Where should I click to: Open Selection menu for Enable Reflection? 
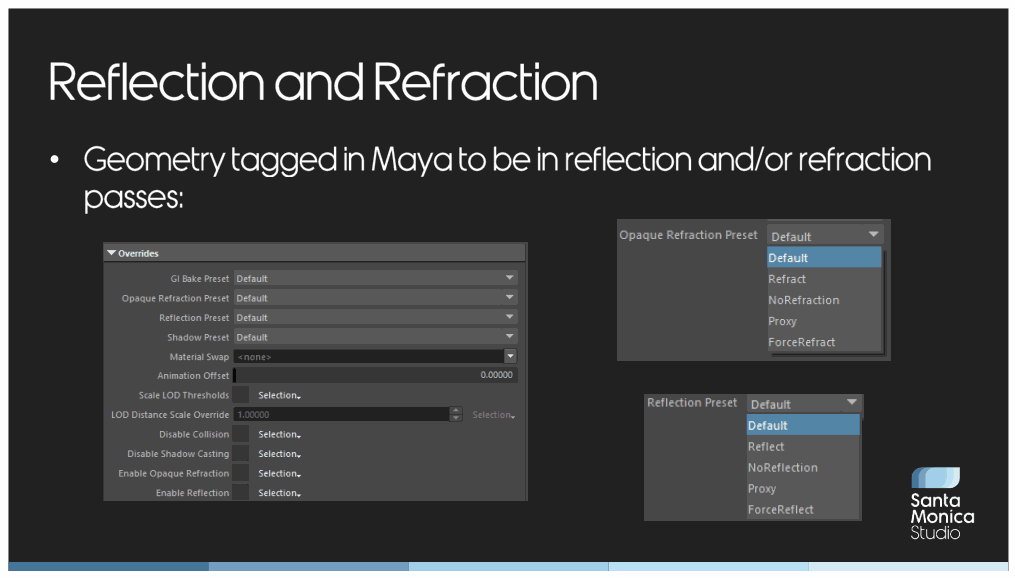coord(280,493)
